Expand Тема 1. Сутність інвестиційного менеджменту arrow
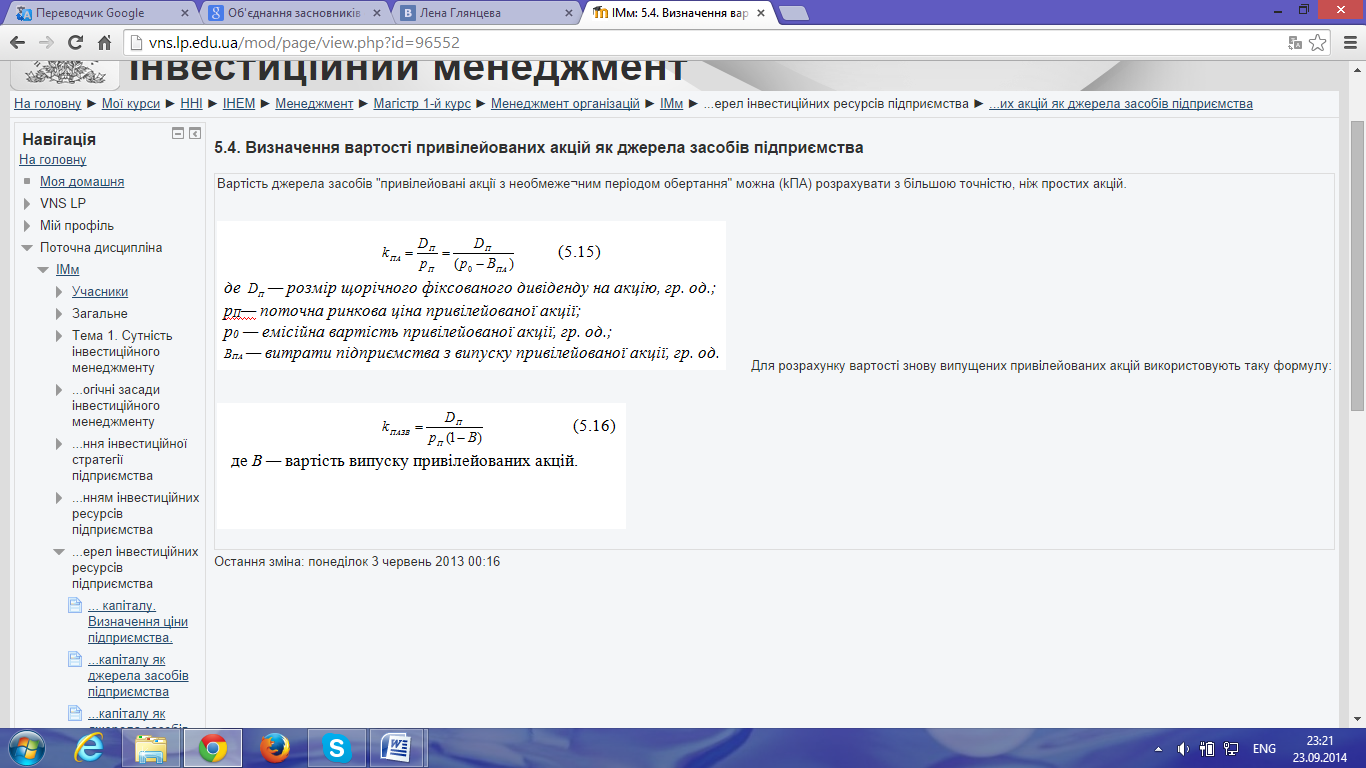 tap(59, 336)
